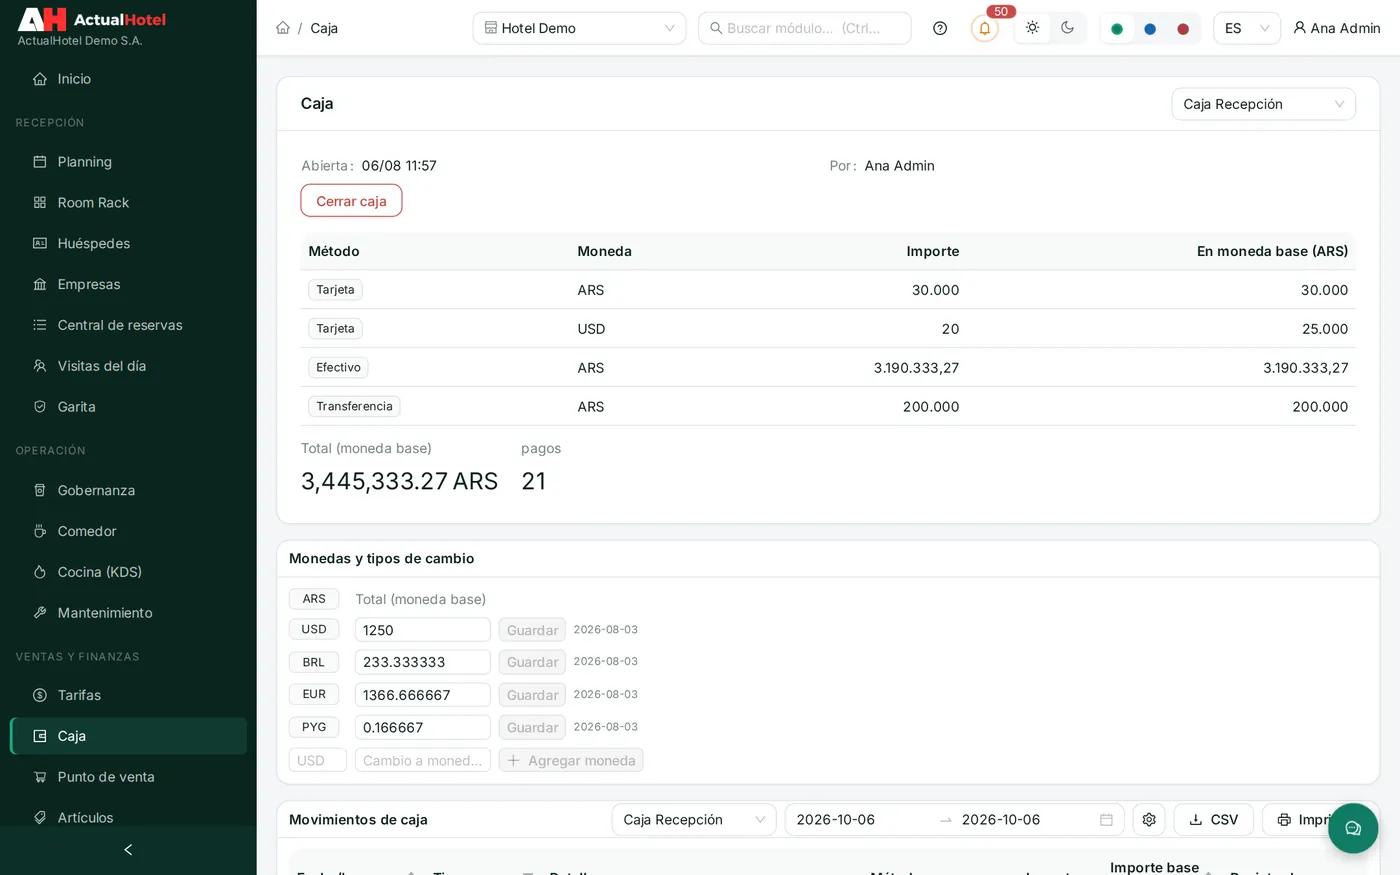Select the blue theme color dot

pyautogui.click(x=1150, y=29)
